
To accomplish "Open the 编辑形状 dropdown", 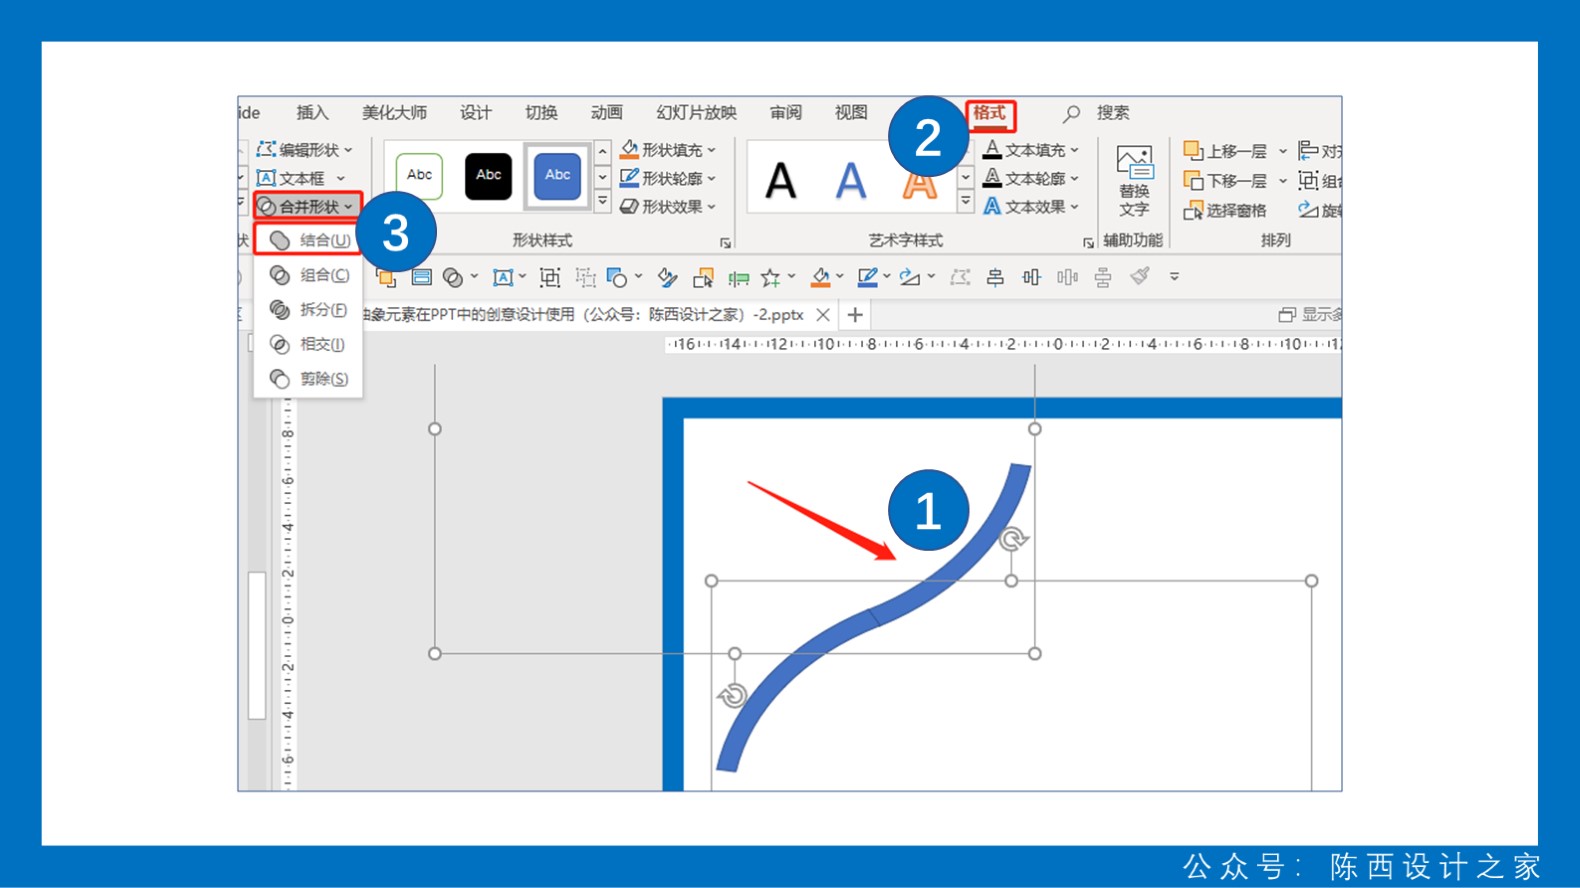I will [305, 150].
